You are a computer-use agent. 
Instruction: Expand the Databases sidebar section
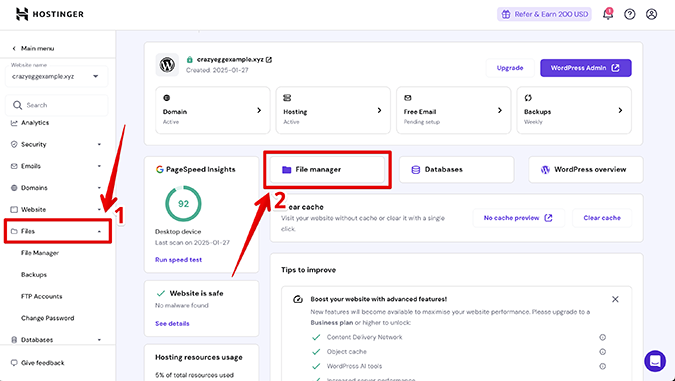[x=99, y=340]
